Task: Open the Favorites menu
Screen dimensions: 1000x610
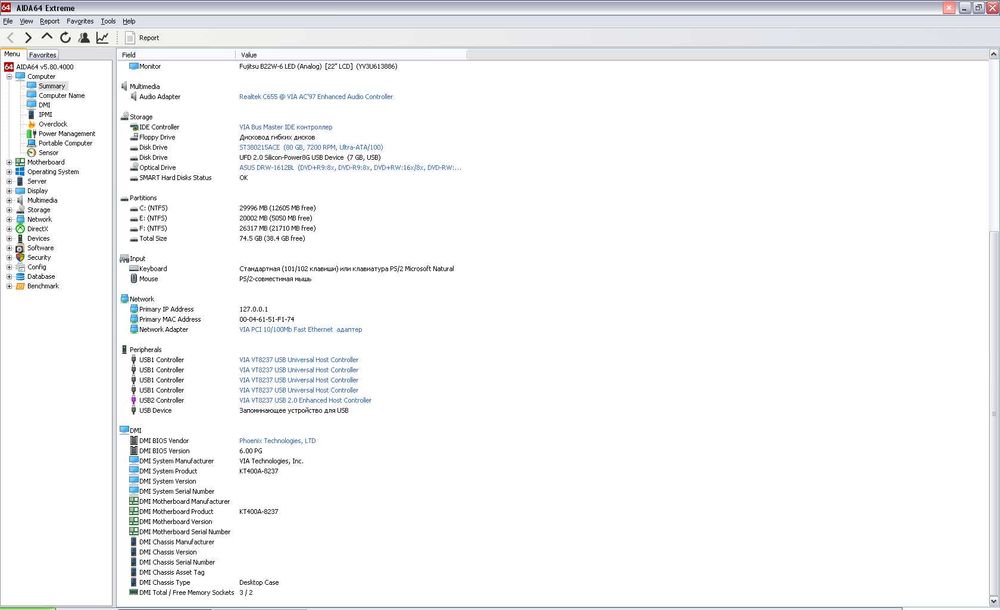Action: pos(80,21)
